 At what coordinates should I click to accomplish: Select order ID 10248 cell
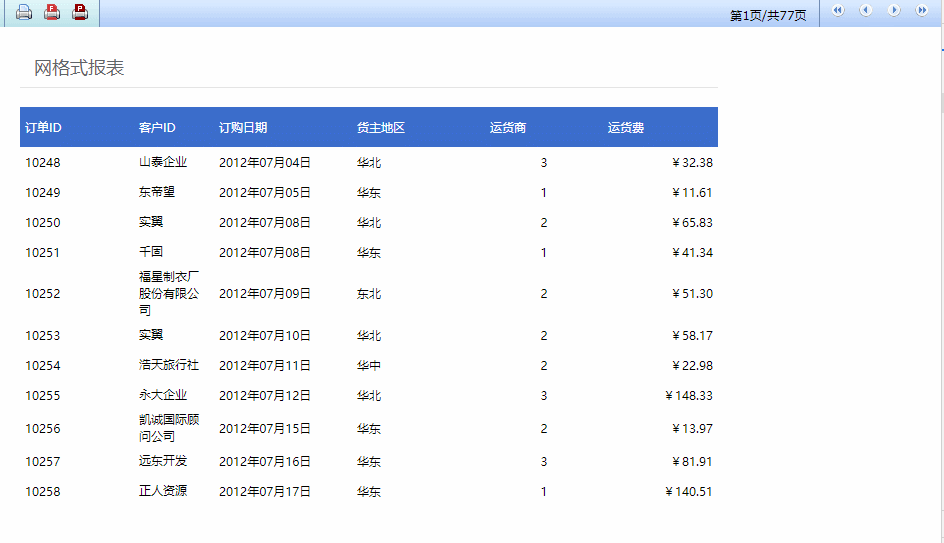pos(43,163)
